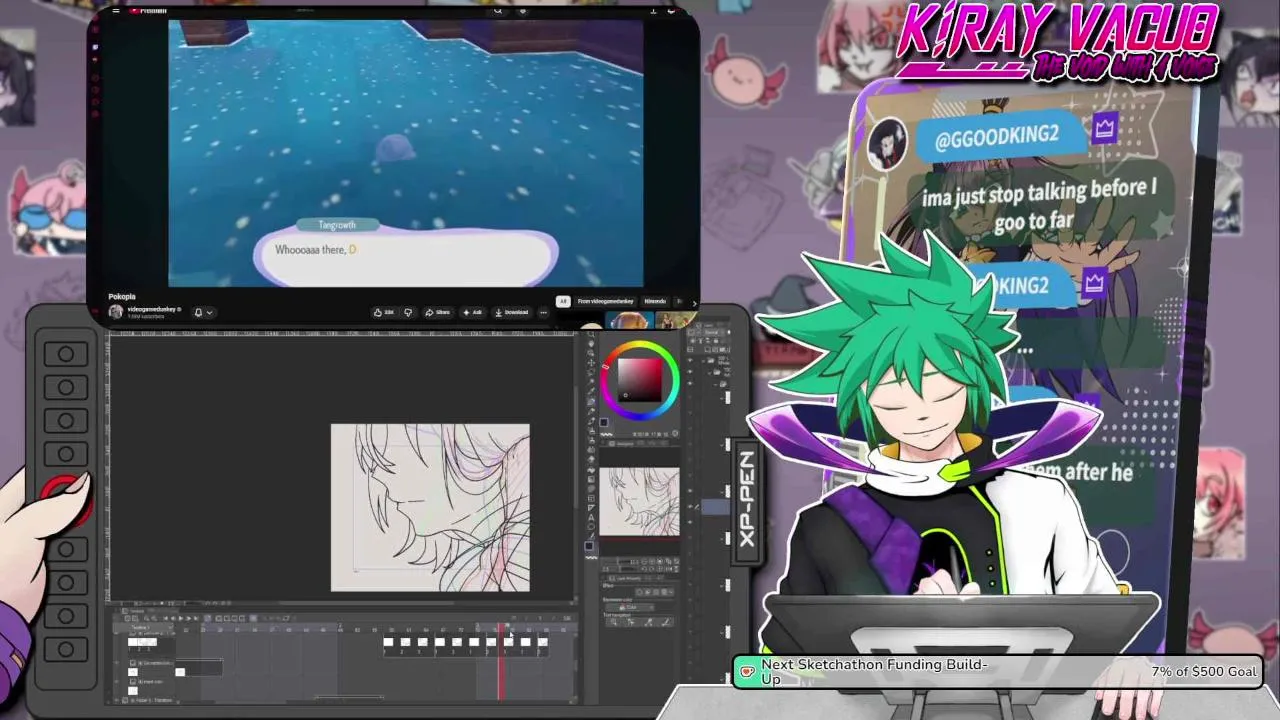Click the YouTube Premium logo
This screenshot has height=720, width=1280.
[150, 11]
